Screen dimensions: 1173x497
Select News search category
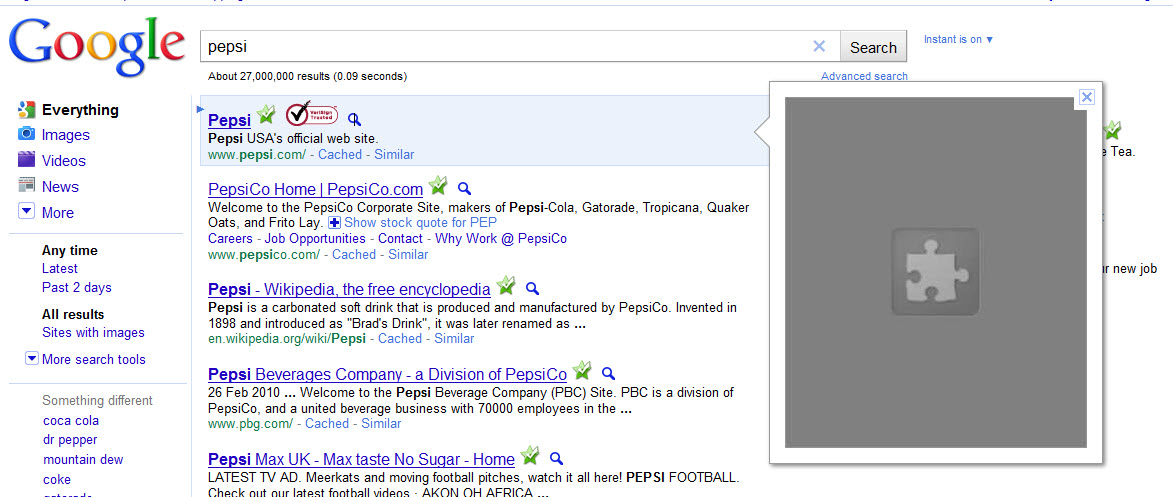click(60, 187)
